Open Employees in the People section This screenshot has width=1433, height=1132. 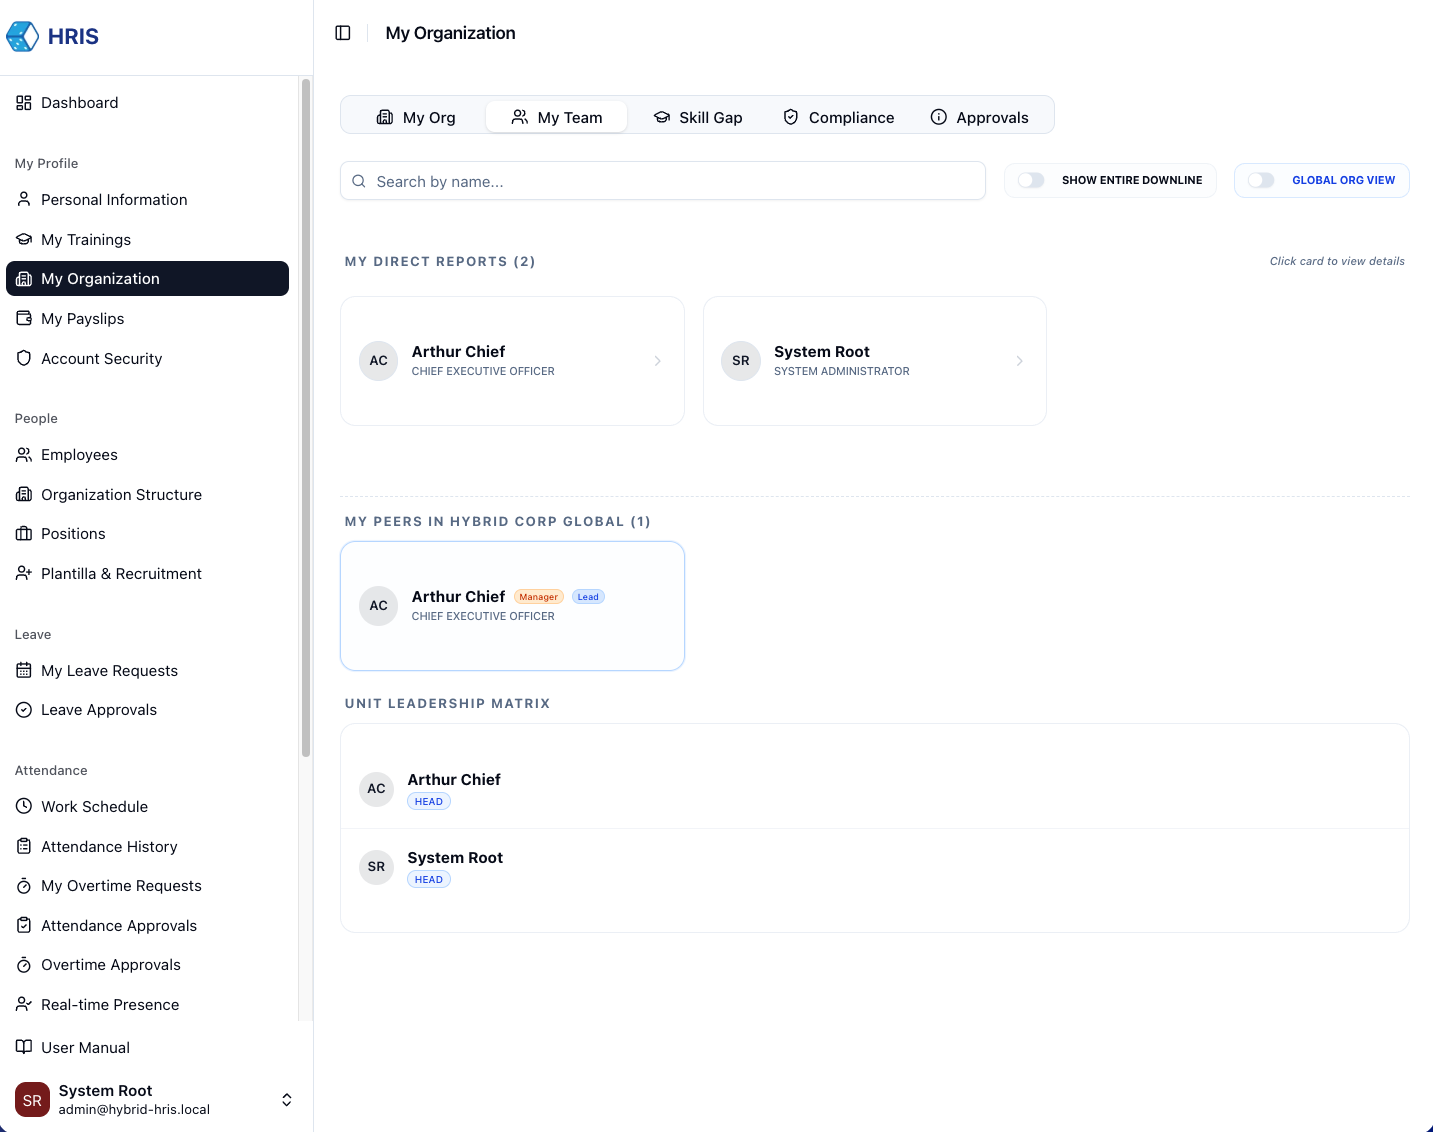tap(79, 455)
